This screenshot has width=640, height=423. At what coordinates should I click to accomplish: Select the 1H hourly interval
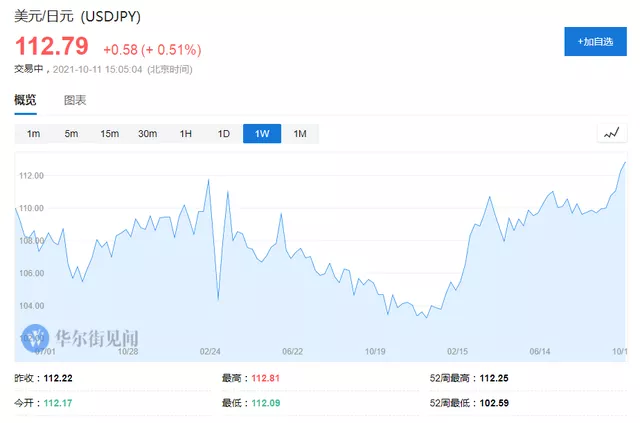click(185, 134)
